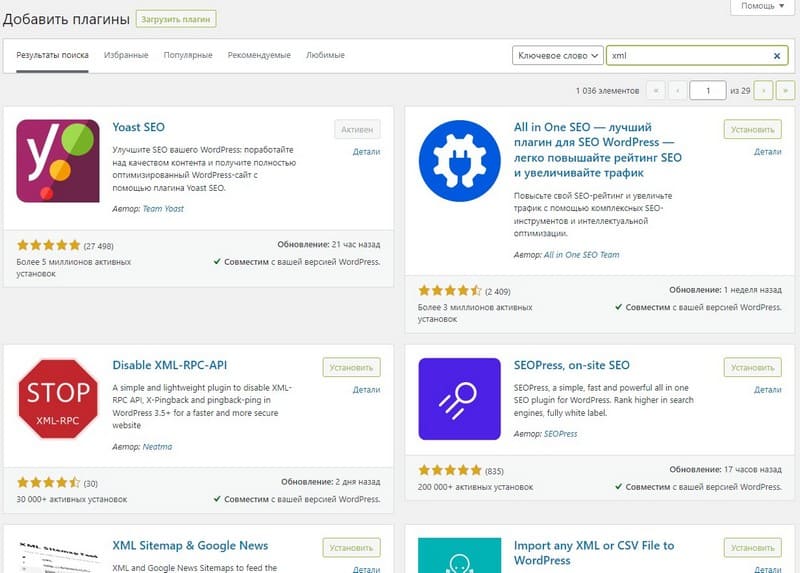The height and width of the screenshot is (573, 800).
Task: Click the Более 5 миллионов активных установок text
Action: click(73, 268)
